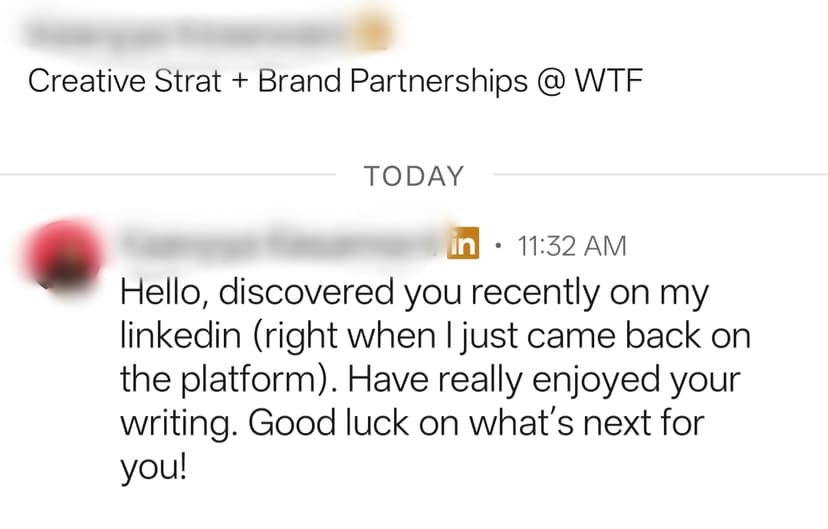Image resolution: width=828 pixels, height=529 pixels.
Task: Click the gold badge next to top profile name
Action: tap(372, 33)
